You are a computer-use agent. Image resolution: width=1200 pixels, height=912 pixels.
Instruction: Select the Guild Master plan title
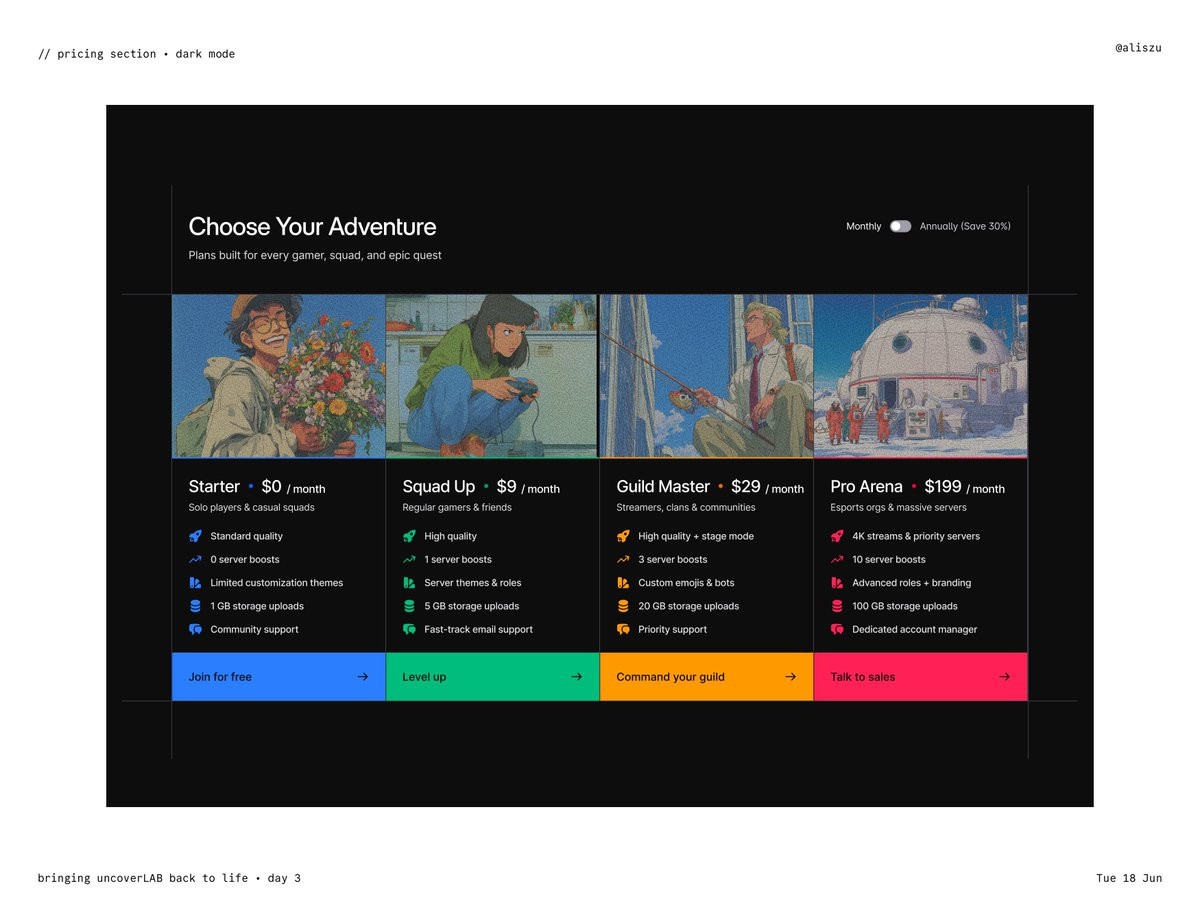coord(663,487)
